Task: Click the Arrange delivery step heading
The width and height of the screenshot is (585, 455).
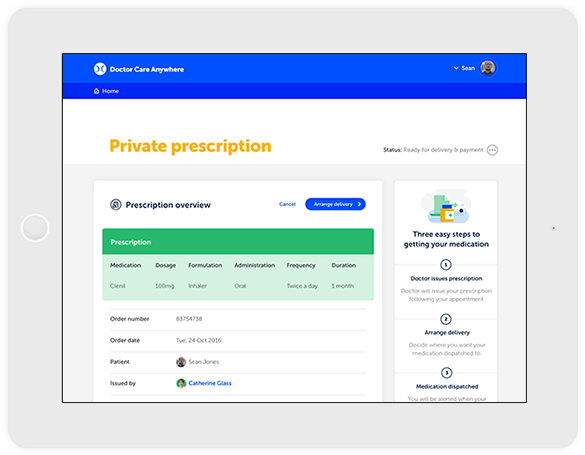Action: pyautogui.click(x=447, y=333)
